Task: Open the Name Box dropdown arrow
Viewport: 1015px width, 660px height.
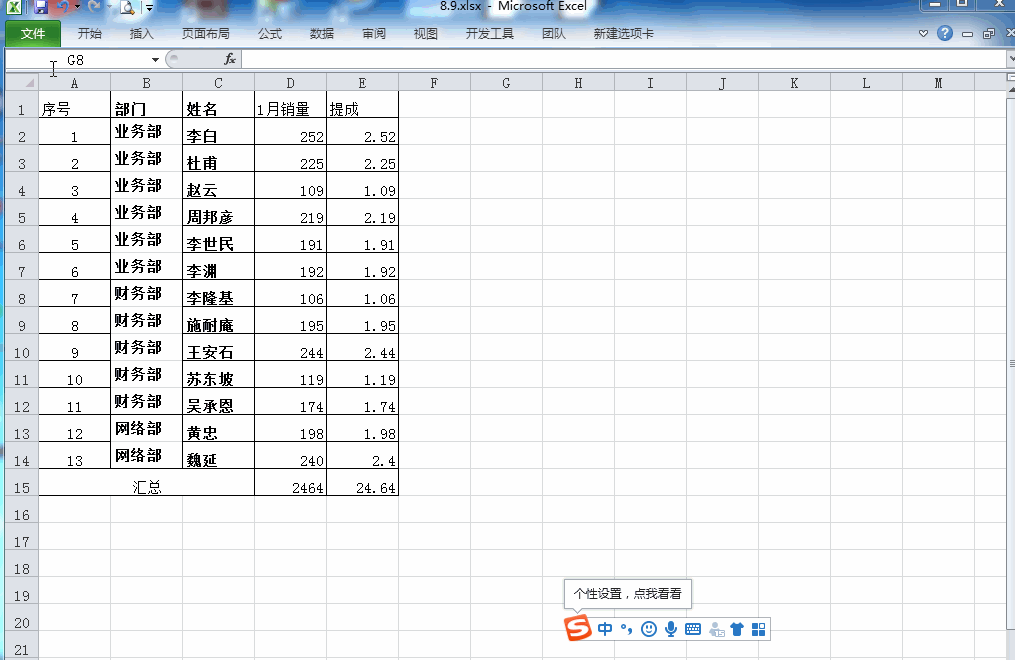Action: click(x=156, y=59)
